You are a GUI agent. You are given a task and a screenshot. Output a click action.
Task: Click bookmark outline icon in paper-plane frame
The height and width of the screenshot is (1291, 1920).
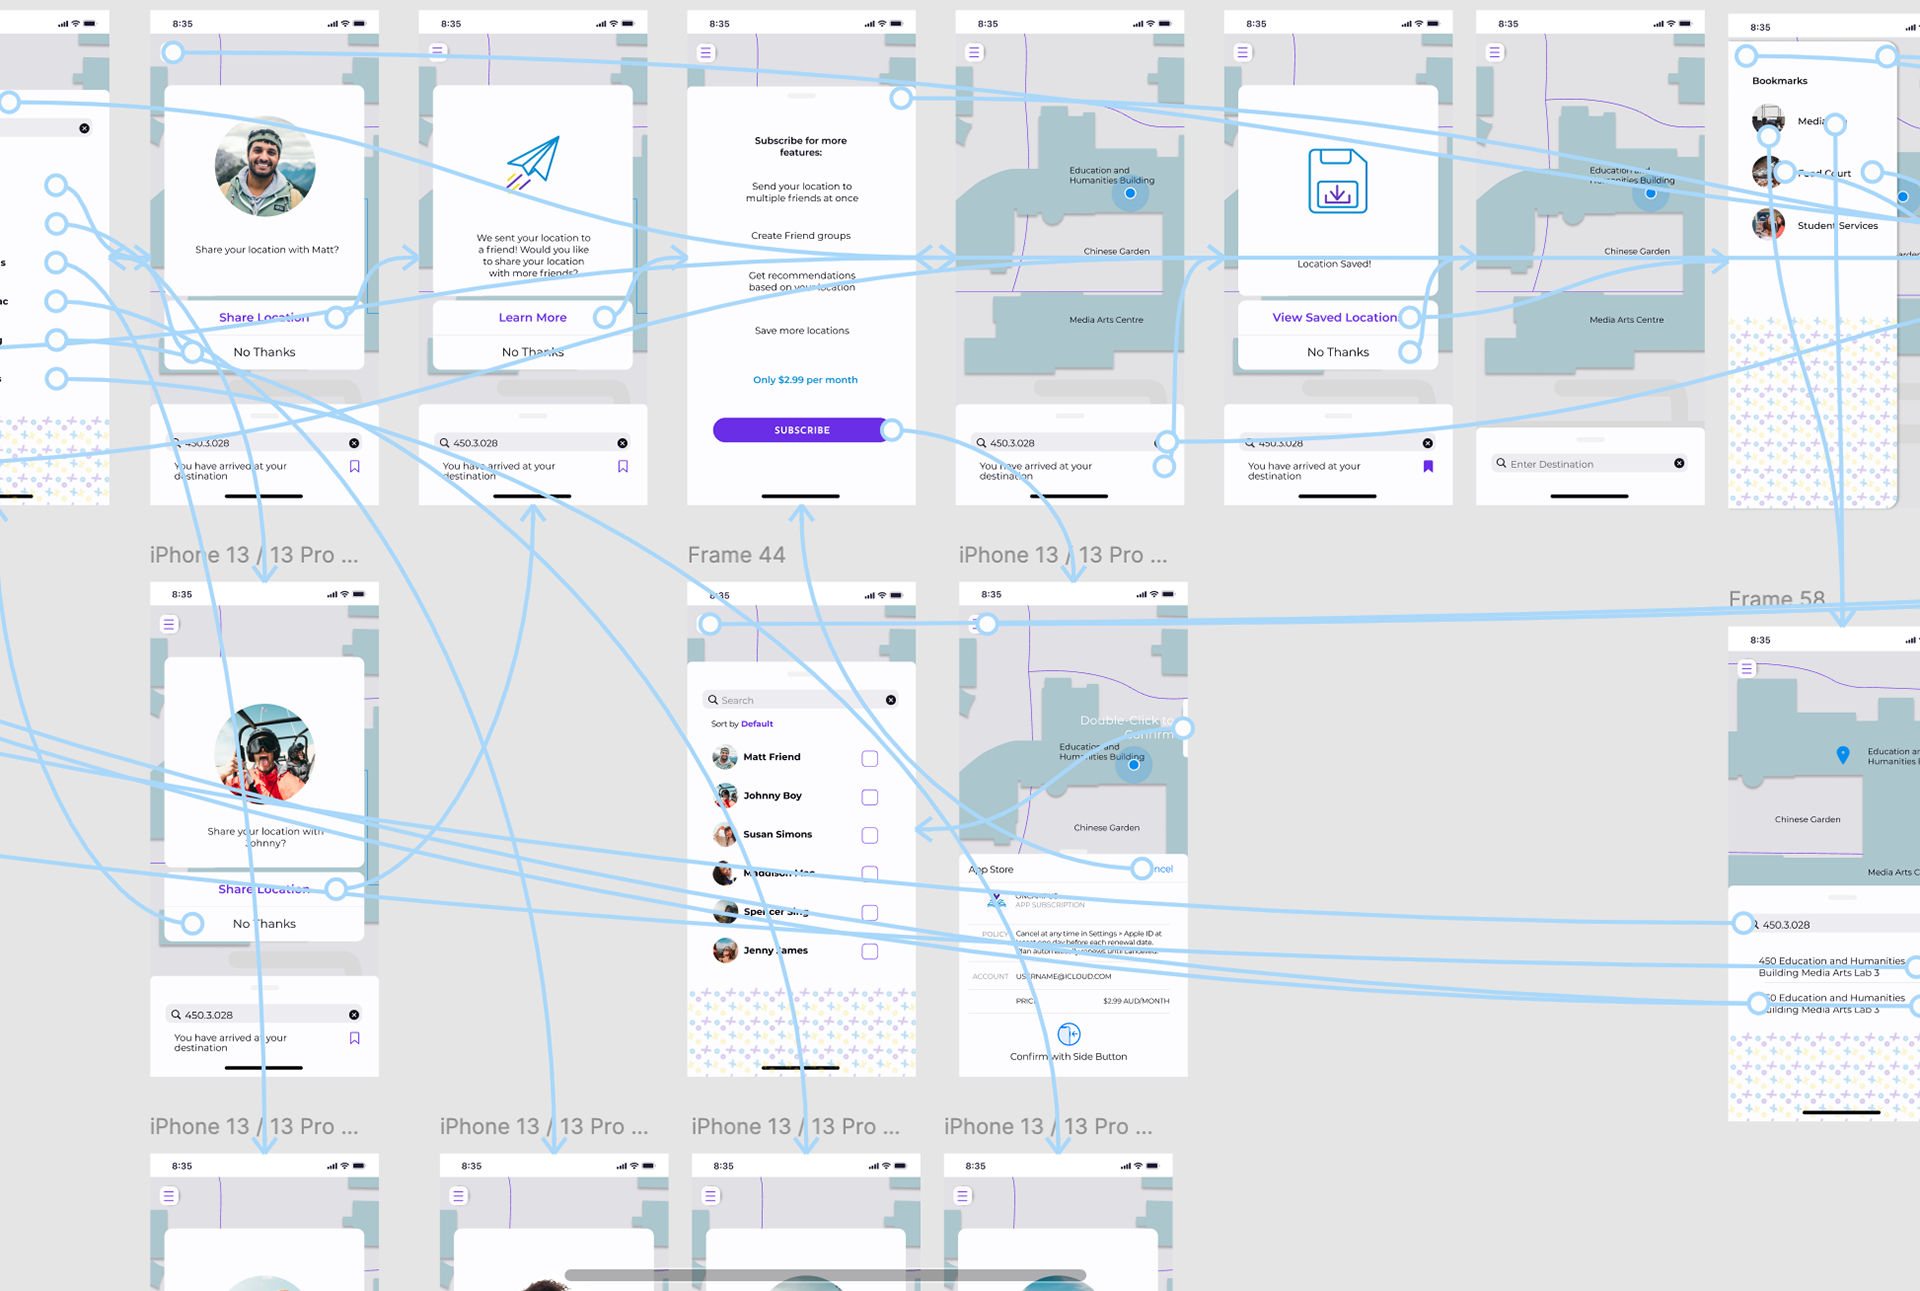click(623, 466)
